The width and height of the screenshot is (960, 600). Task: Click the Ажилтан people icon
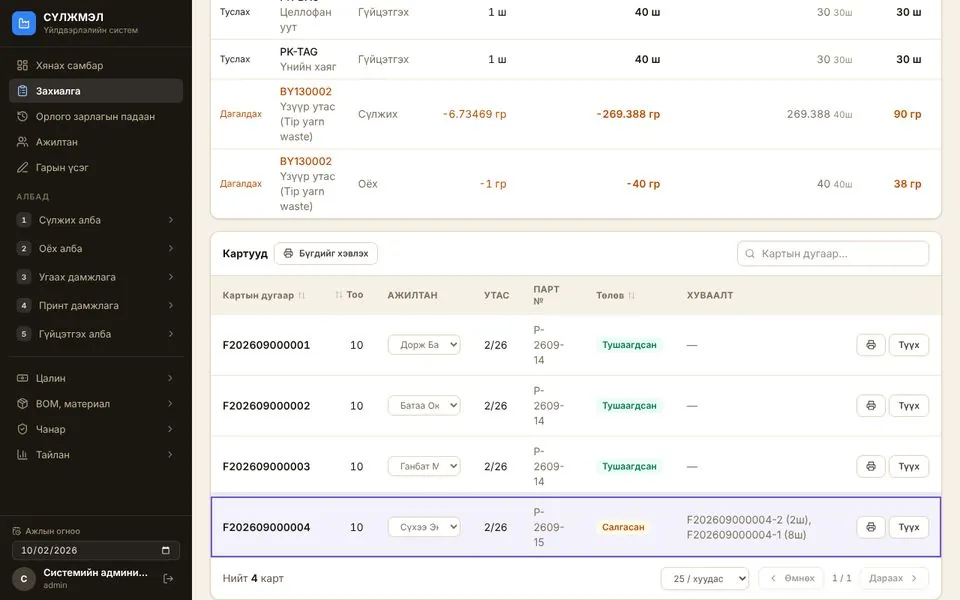pos(23,142)
